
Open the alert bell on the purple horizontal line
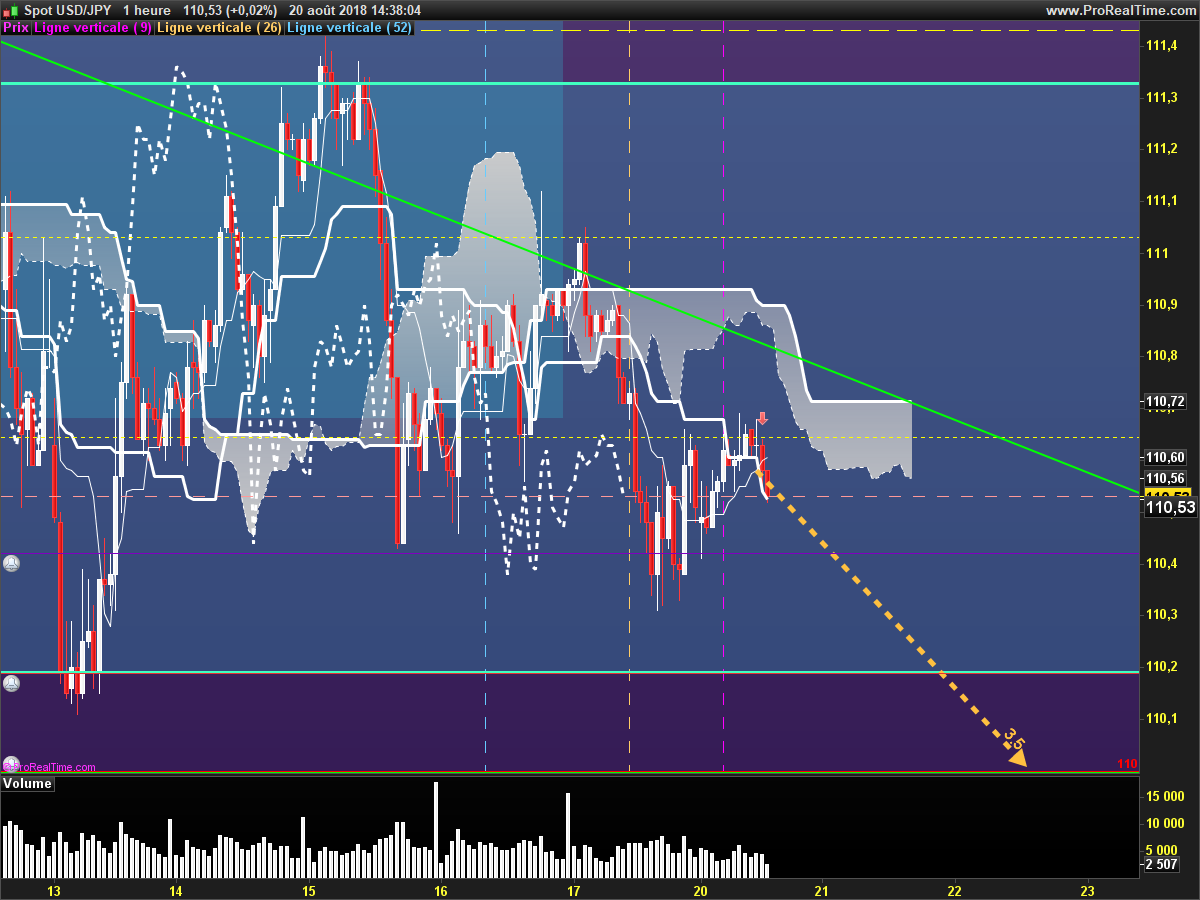coord(11,563)
